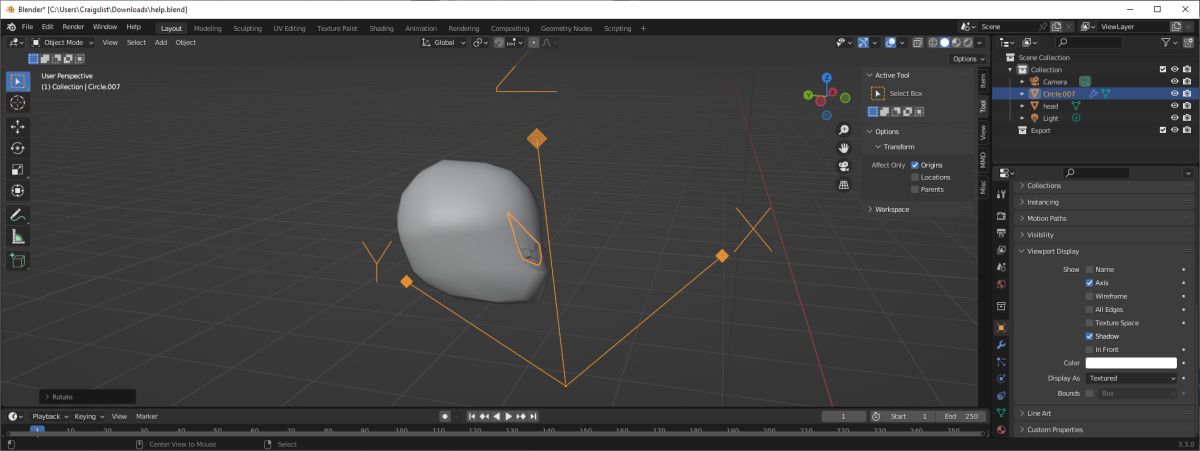Expand the Workspace panel

click(892, 209)
